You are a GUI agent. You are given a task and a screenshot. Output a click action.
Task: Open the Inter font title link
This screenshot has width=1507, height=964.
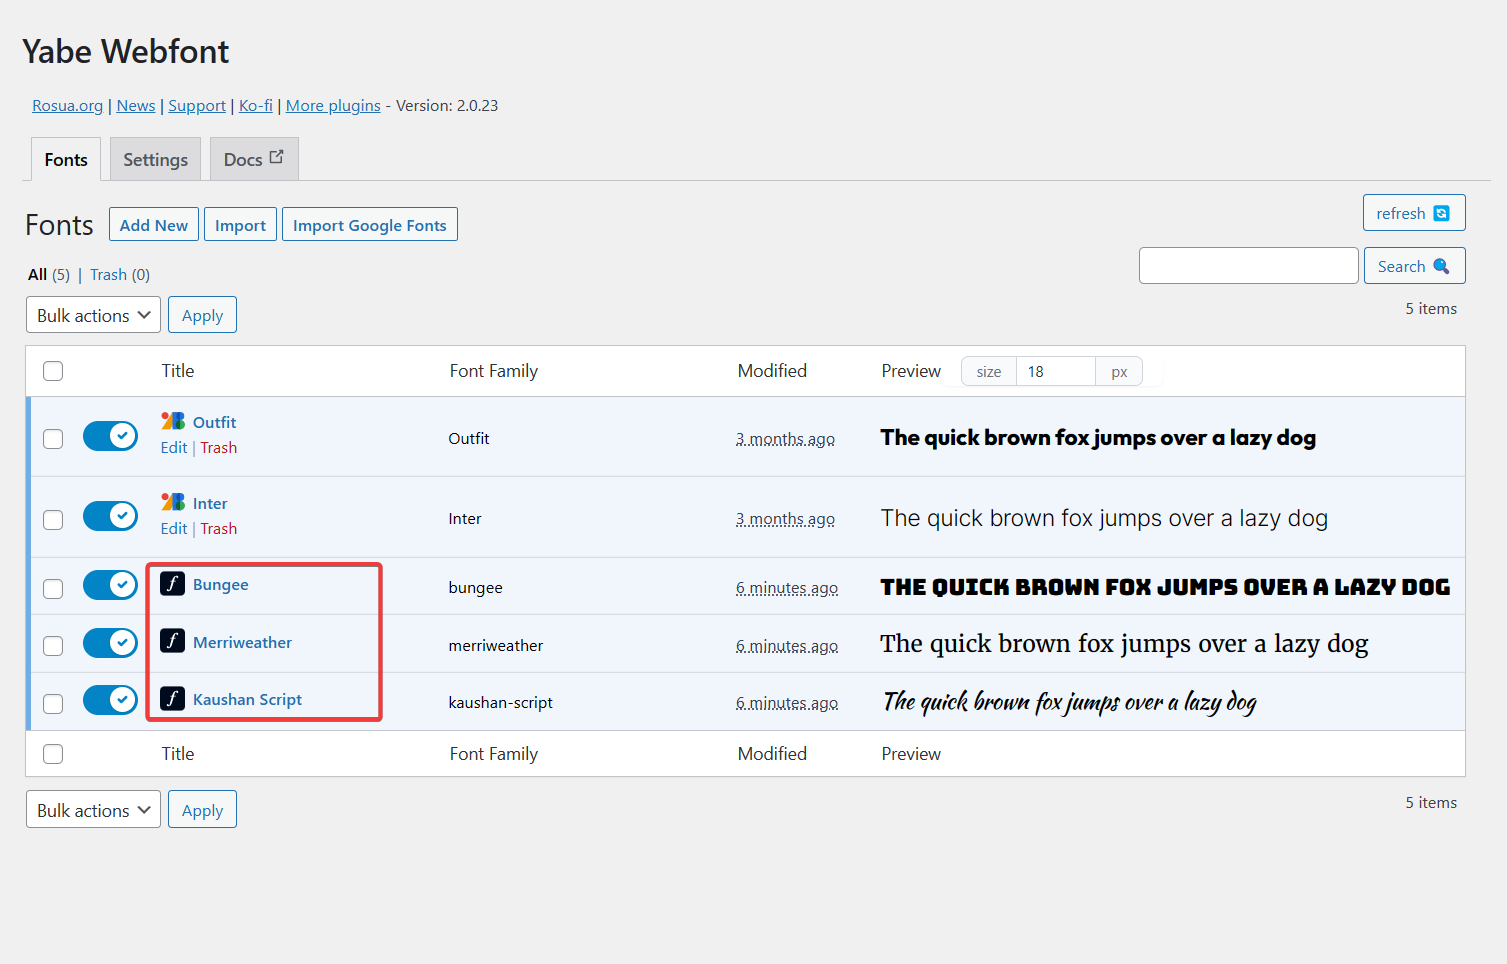210,503
